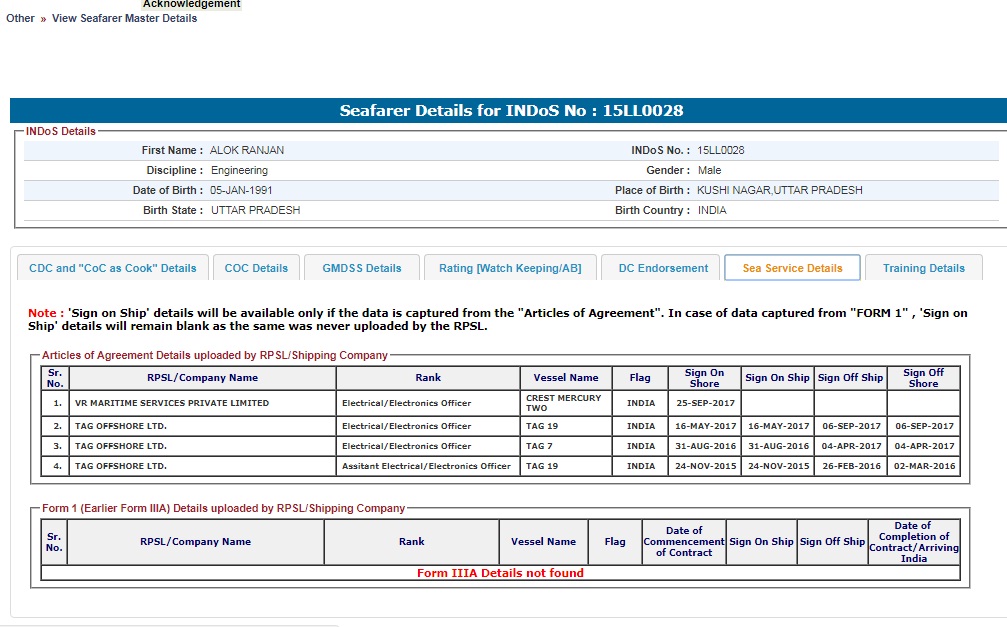Viewport: 1007px width, 627px height.
Task: Click the TAG 7 vessel name cell
Action: pos(540,446)
